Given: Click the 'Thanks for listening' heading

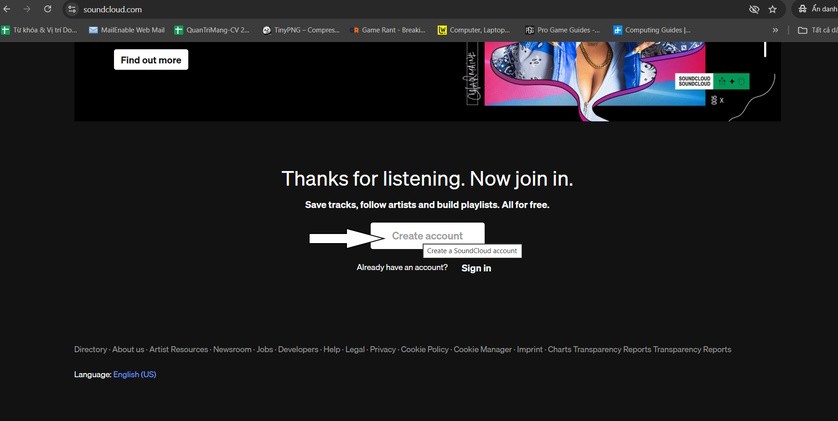Looking at the screenshot, I should [x=427, y=179].
